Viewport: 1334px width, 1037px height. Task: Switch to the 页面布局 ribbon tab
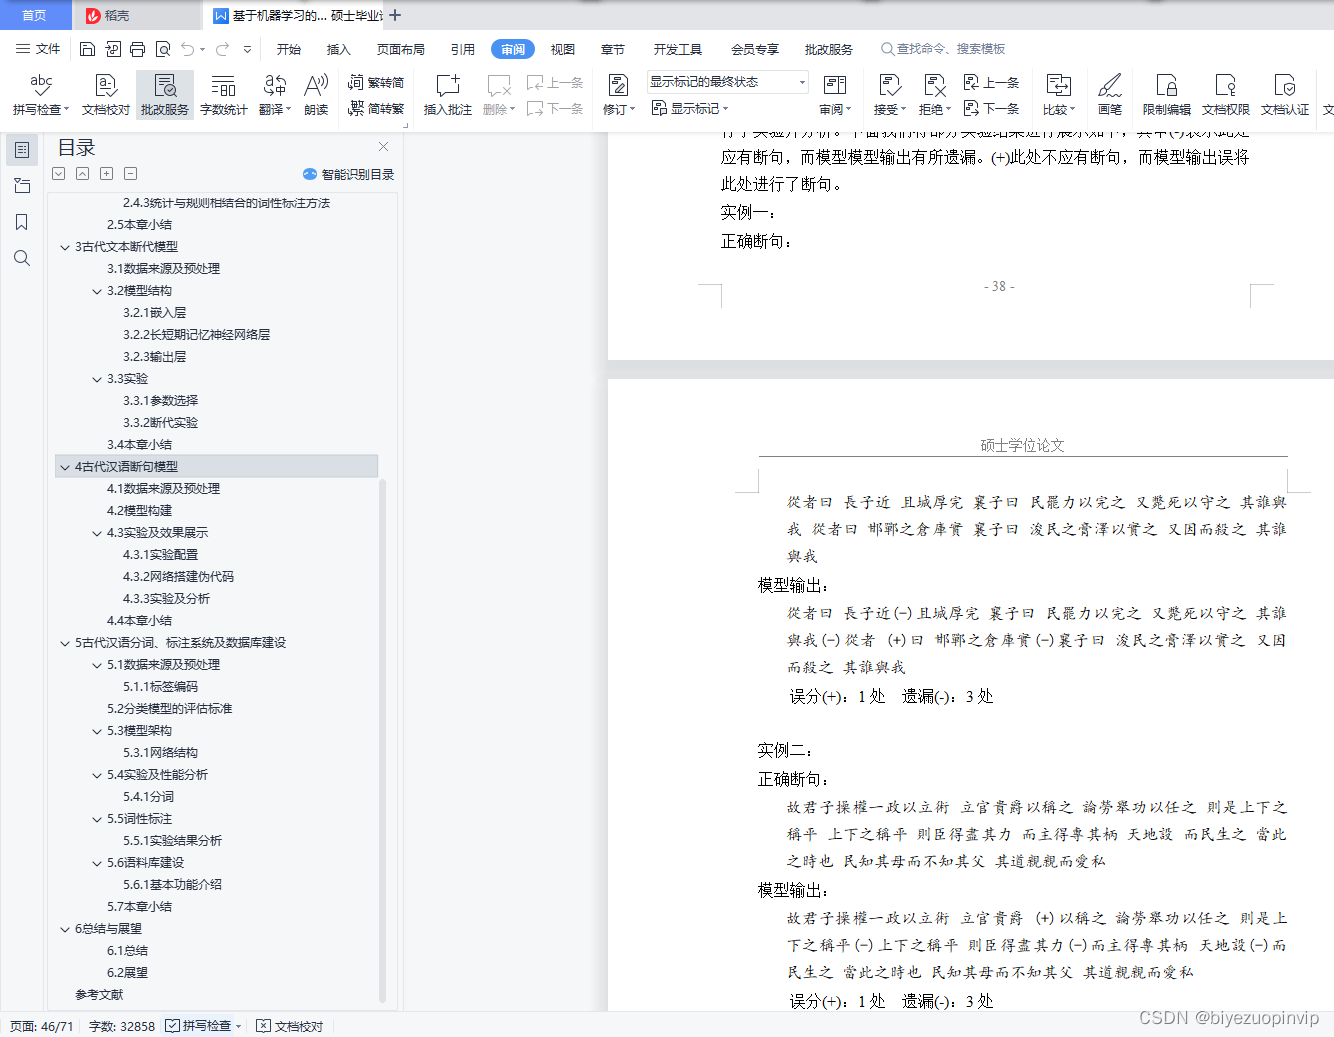pos(401,49)
